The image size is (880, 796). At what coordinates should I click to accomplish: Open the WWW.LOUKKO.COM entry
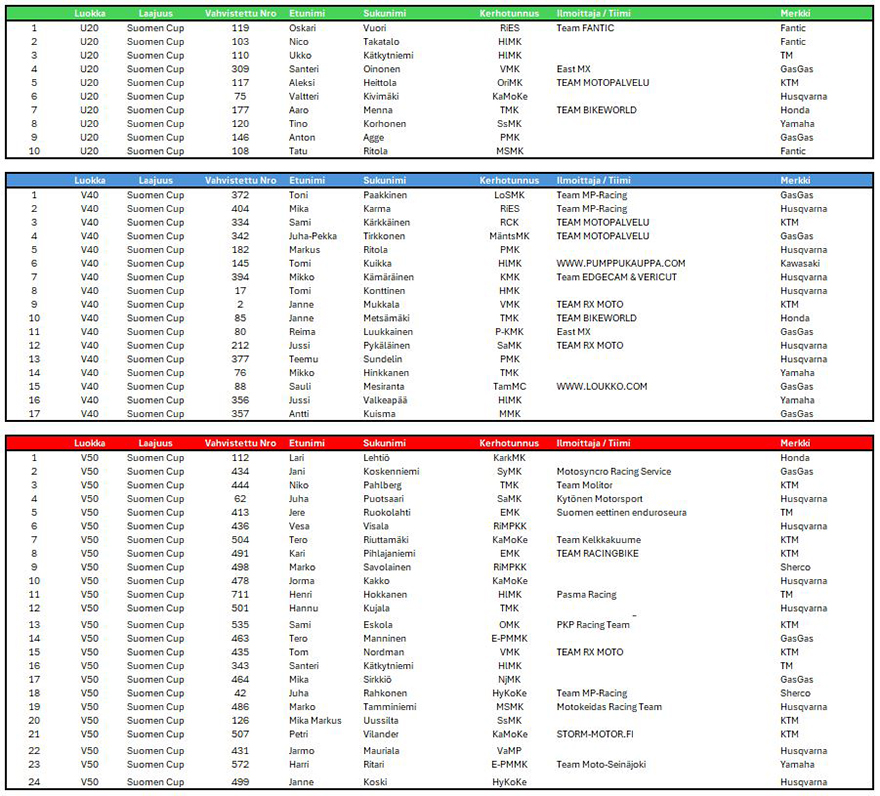[x=601, y=386]
